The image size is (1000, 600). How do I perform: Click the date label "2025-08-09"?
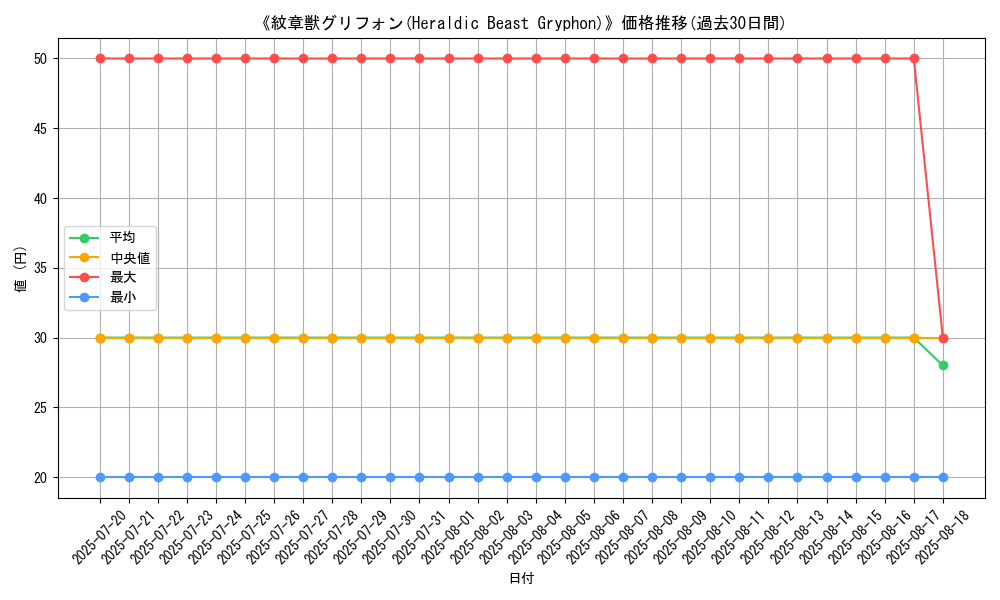(679, 538)
